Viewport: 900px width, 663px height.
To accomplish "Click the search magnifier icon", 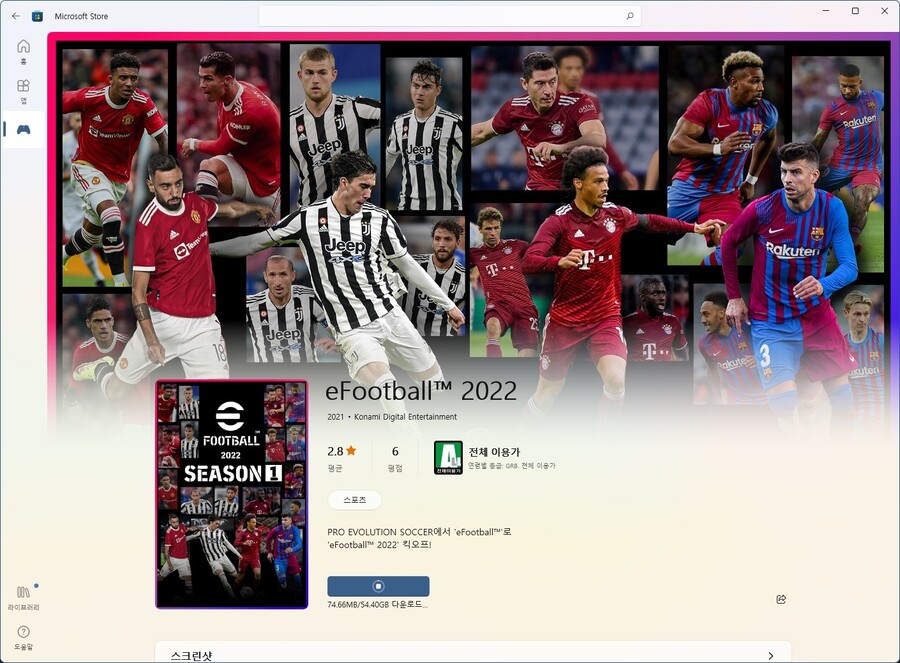I will point(630,16).
